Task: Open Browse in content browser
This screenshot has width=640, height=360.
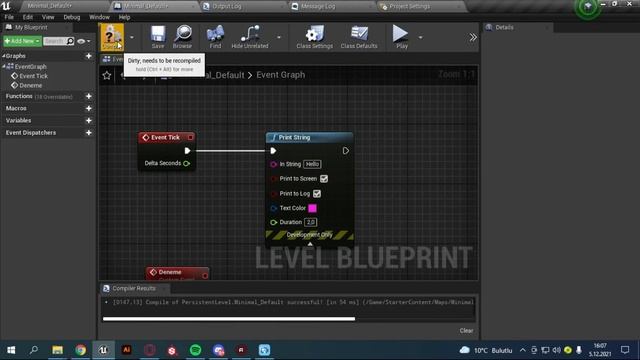Action: click(182, 37)
